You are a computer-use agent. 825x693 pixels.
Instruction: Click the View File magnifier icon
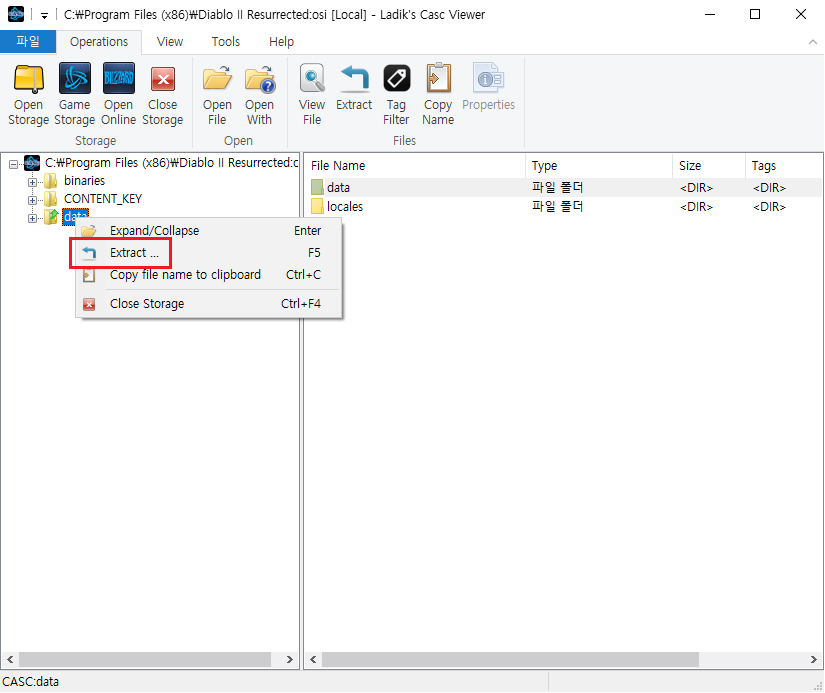click(x=312, y=79)
